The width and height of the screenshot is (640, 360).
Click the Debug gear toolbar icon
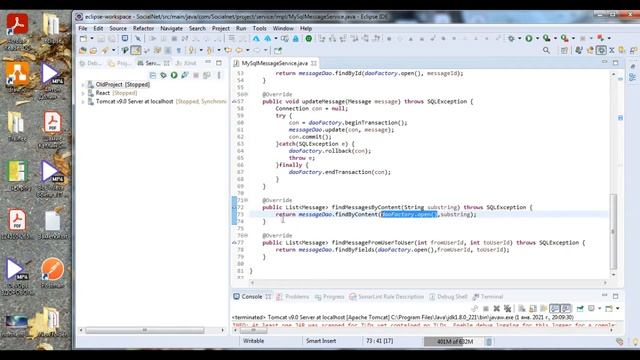[511, 38]
